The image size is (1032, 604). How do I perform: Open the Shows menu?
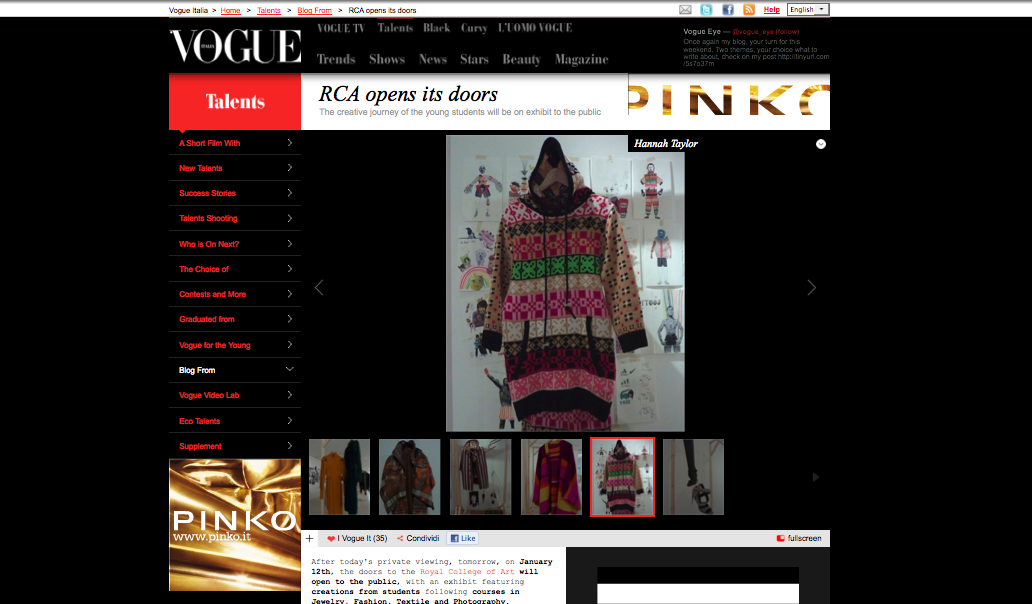[x=387, y=59]
